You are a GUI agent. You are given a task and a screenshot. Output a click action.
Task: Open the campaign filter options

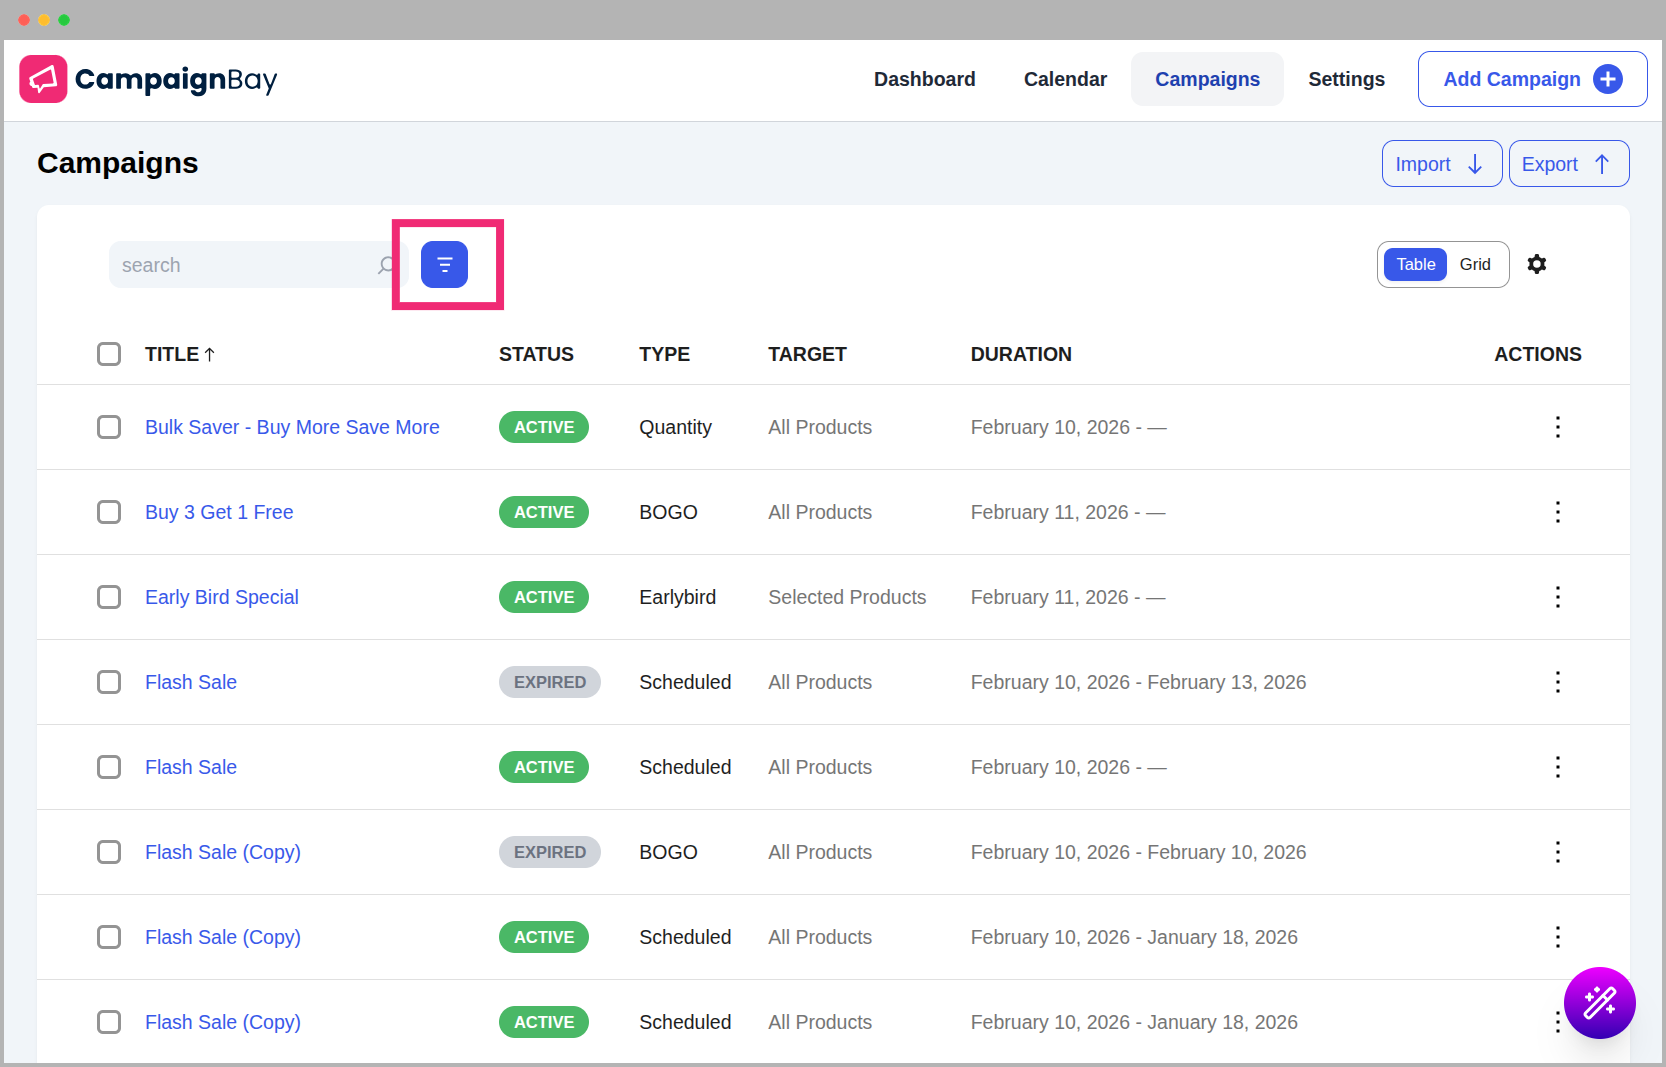[x=444, y=264]
